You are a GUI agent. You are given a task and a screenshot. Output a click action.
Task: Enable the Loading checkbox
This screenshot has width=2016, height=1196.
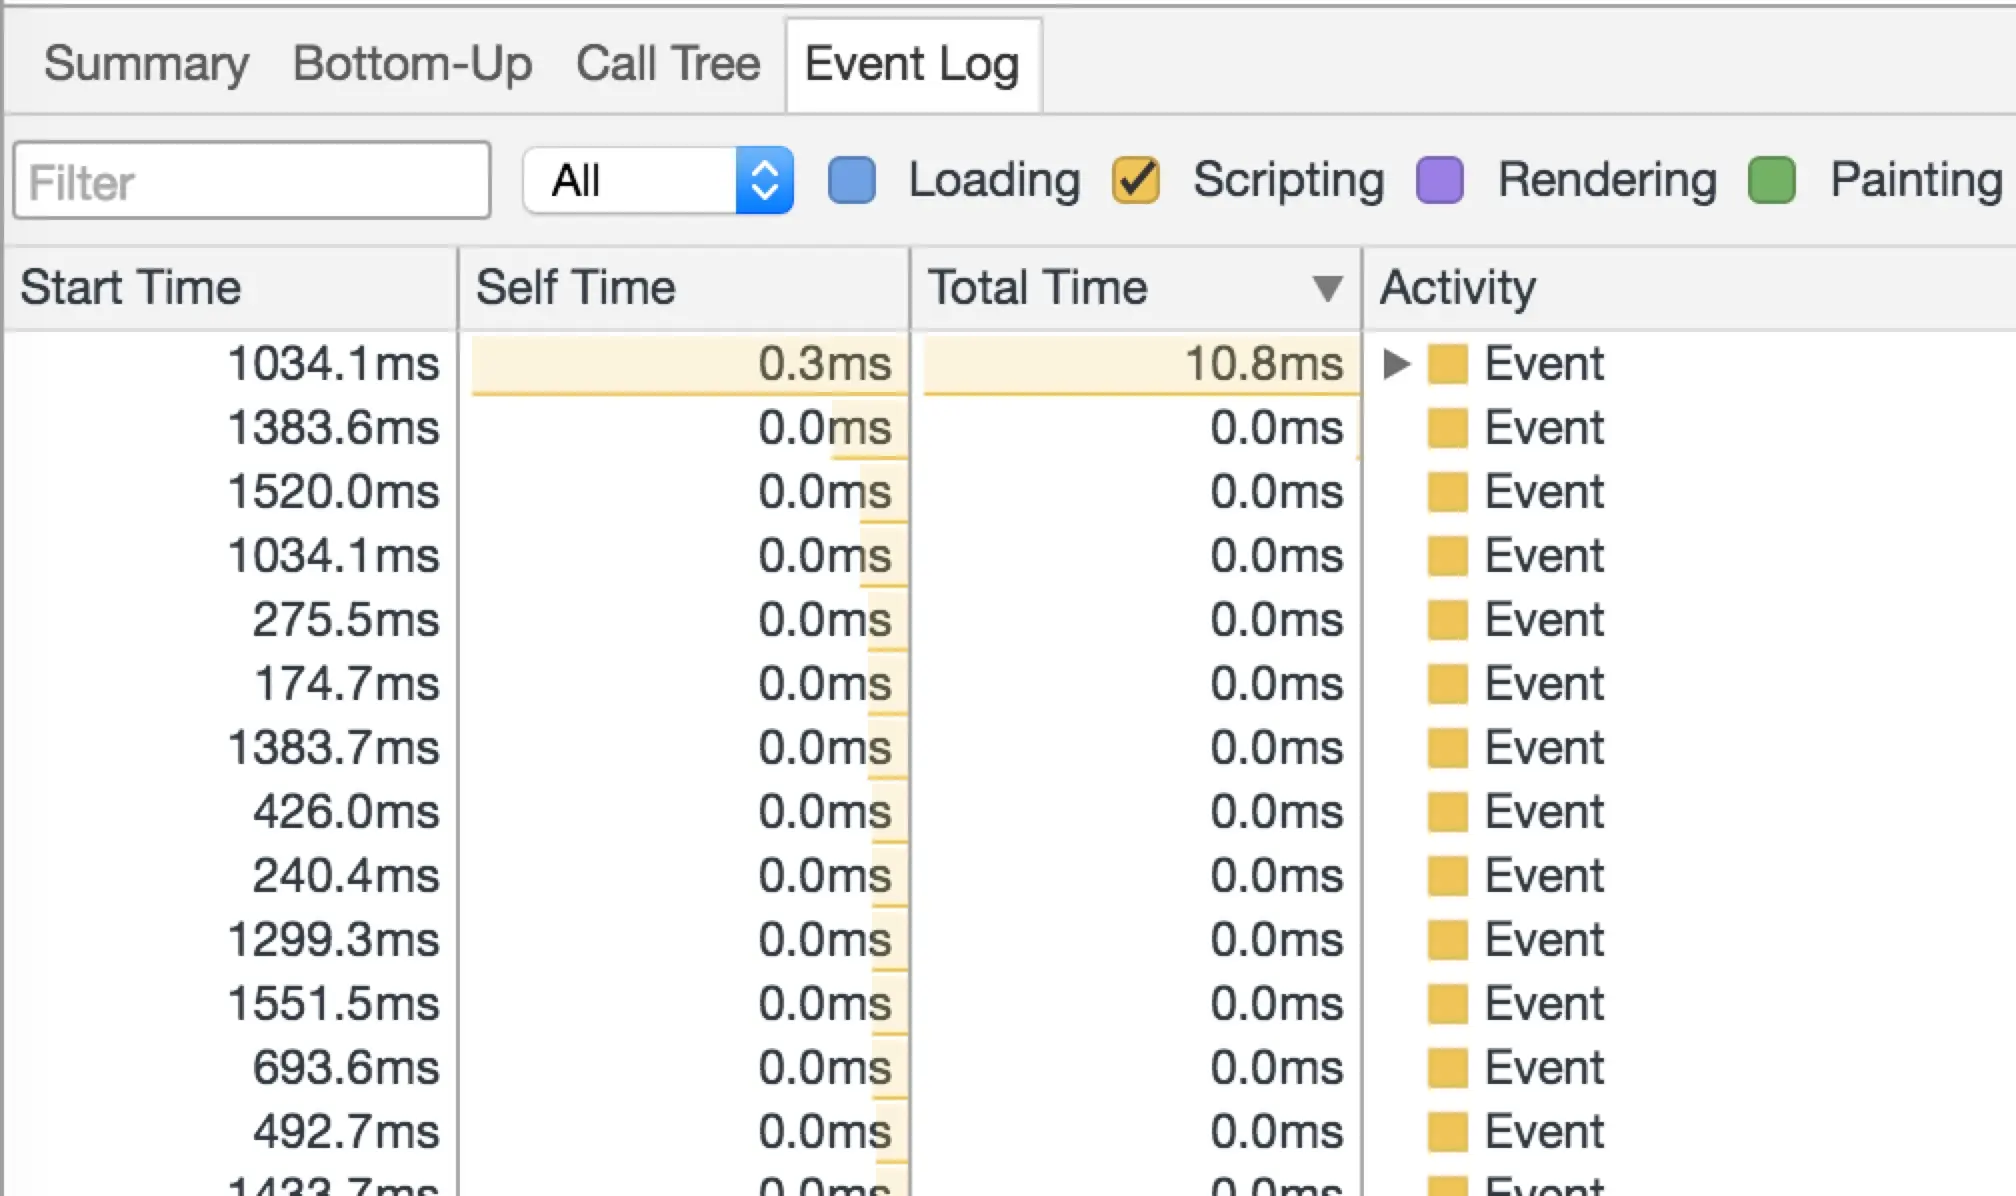[852, 181]
